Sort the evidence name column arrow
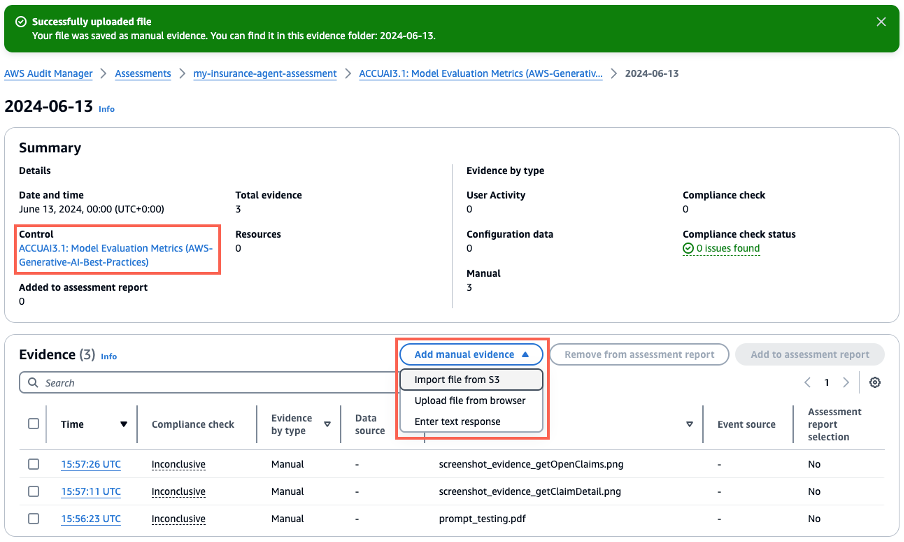The height and width of the screenshot is (542, 904). [690, 424]
